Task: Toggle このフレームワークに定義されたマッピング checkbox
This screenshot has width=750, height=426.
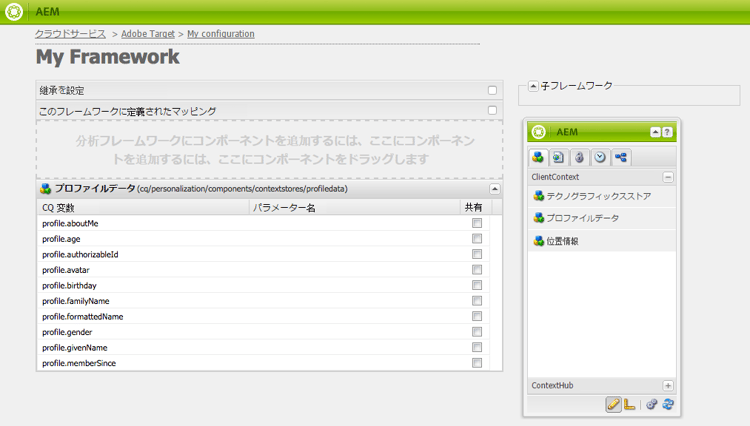Action: (x=492, y=110)
